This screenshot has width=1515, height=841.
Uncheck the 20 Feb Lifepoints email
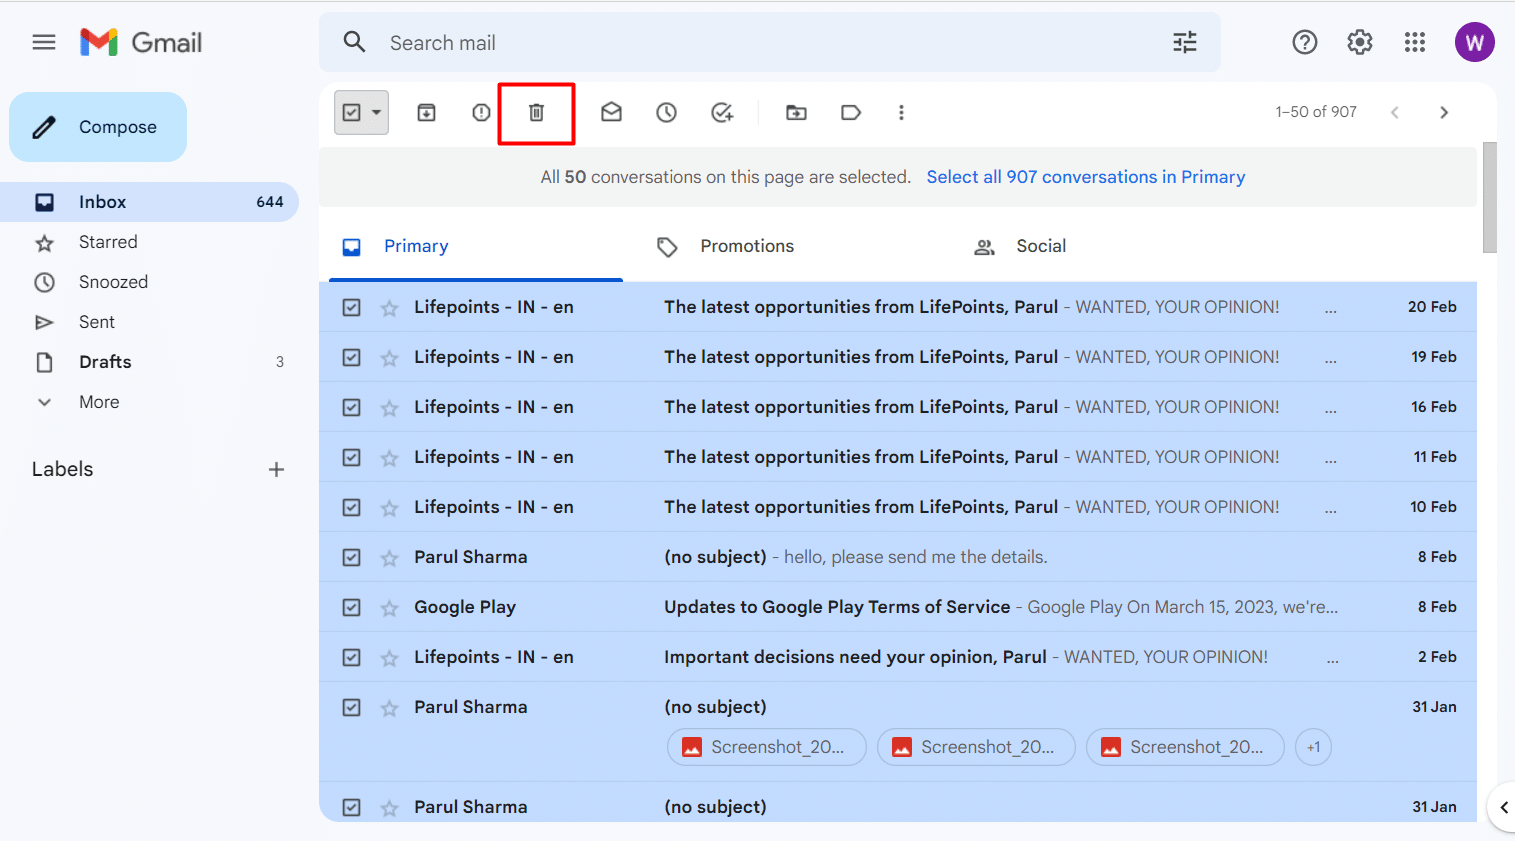[x=352, y=308]
